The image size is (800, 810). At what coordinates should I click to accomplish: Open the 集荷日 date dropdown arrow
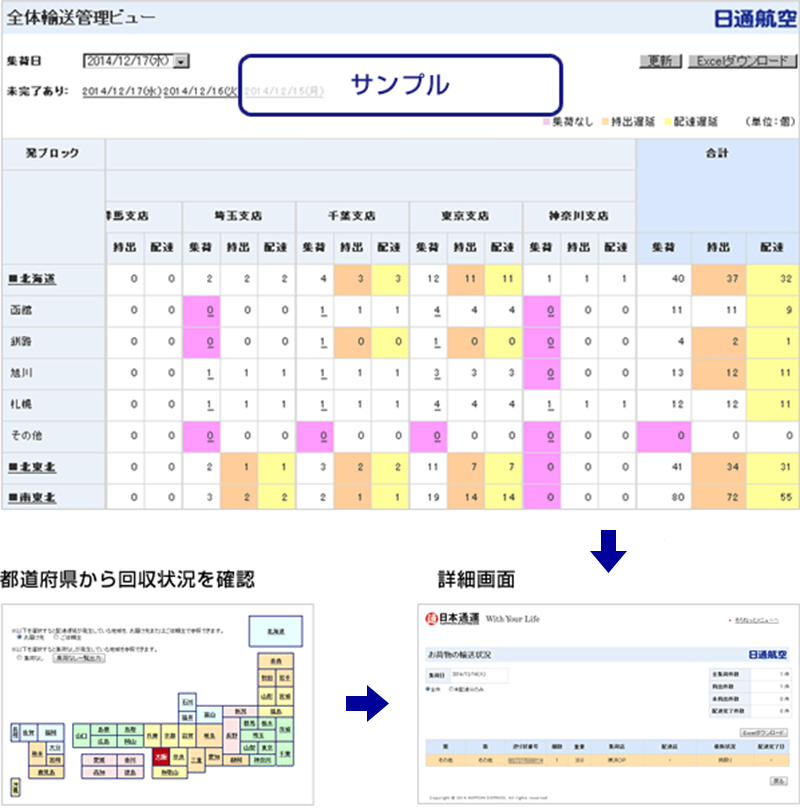tap(181, 61)
